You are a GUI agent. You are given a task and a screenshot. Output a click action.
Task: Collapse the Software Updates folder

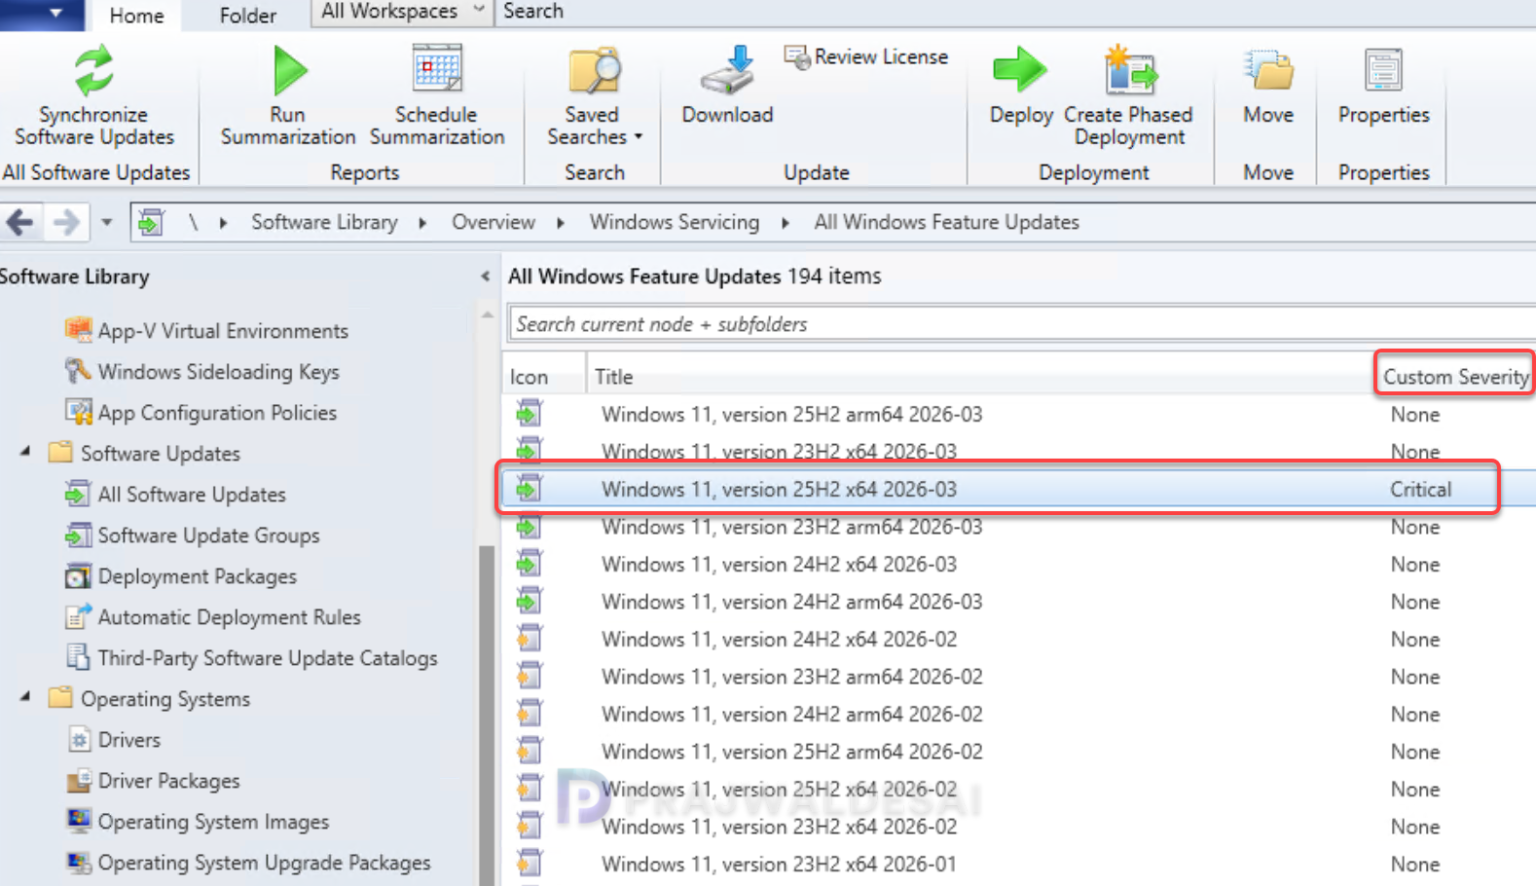click(26, 452)
